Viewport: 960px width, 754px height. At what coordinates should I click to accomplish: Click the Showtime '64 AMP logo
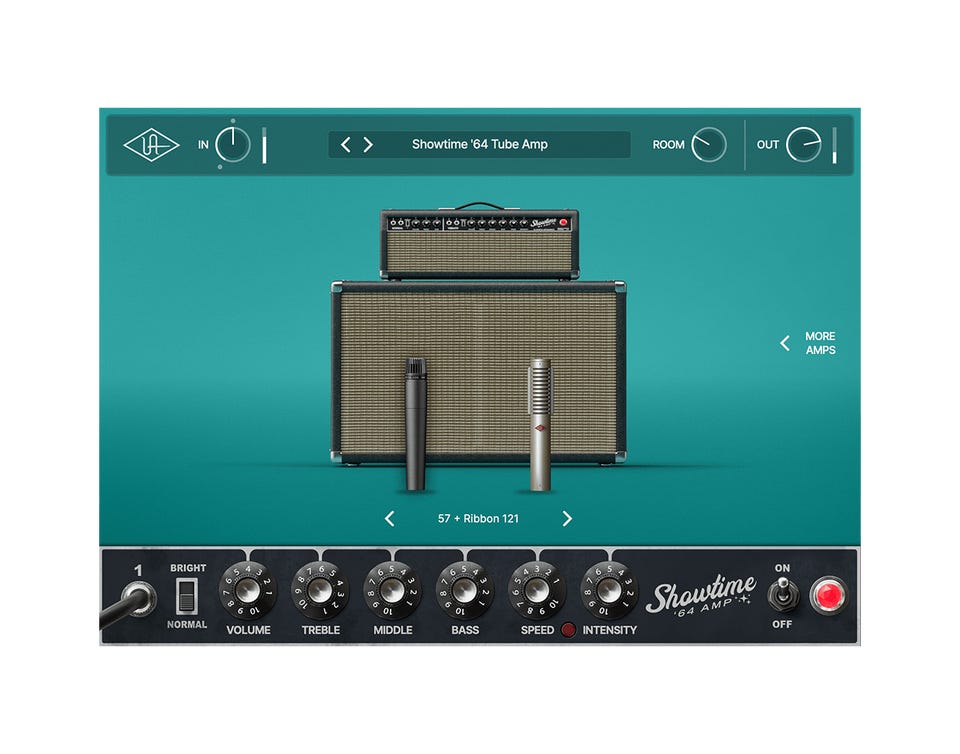click(x=701, y=595)
